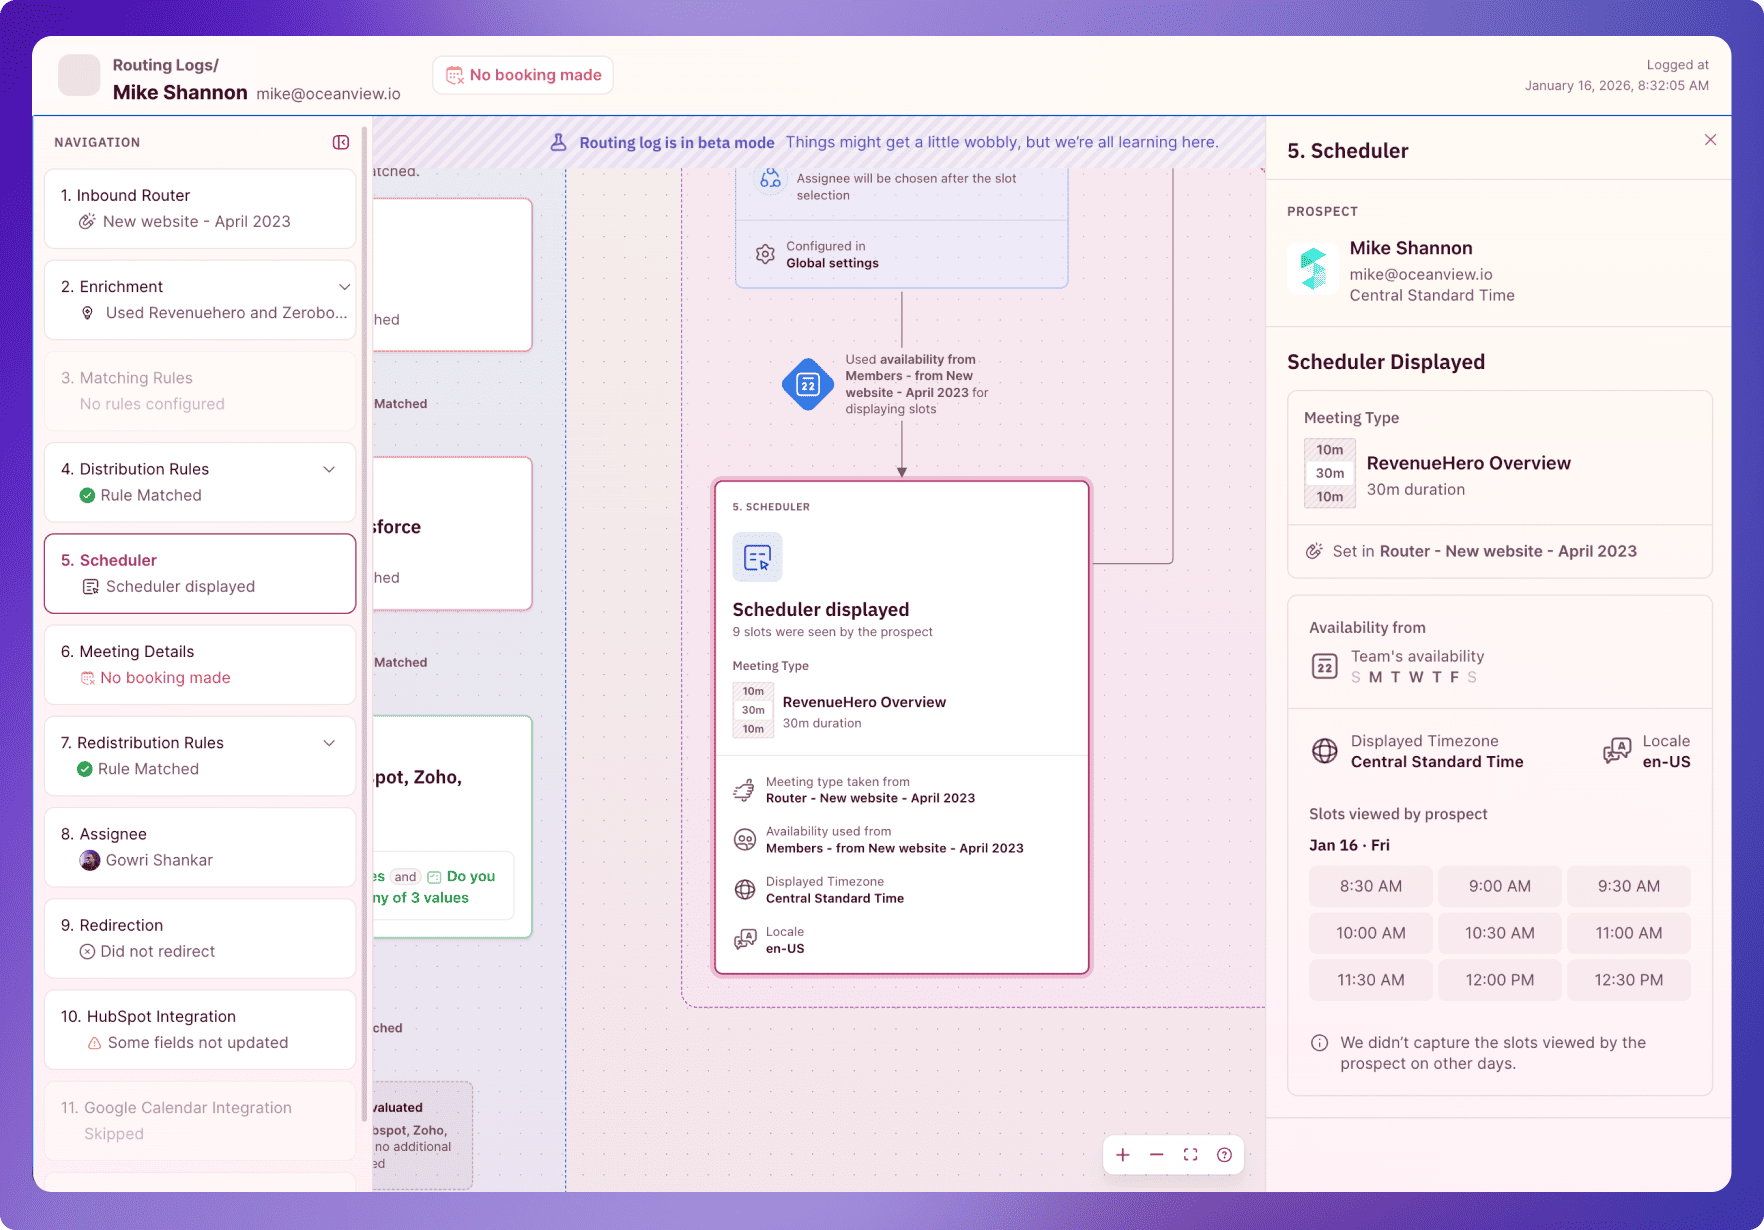The image size is (1764, 1230).
Task: Click the members icon for Availability used from
Action: click(745, 840)
